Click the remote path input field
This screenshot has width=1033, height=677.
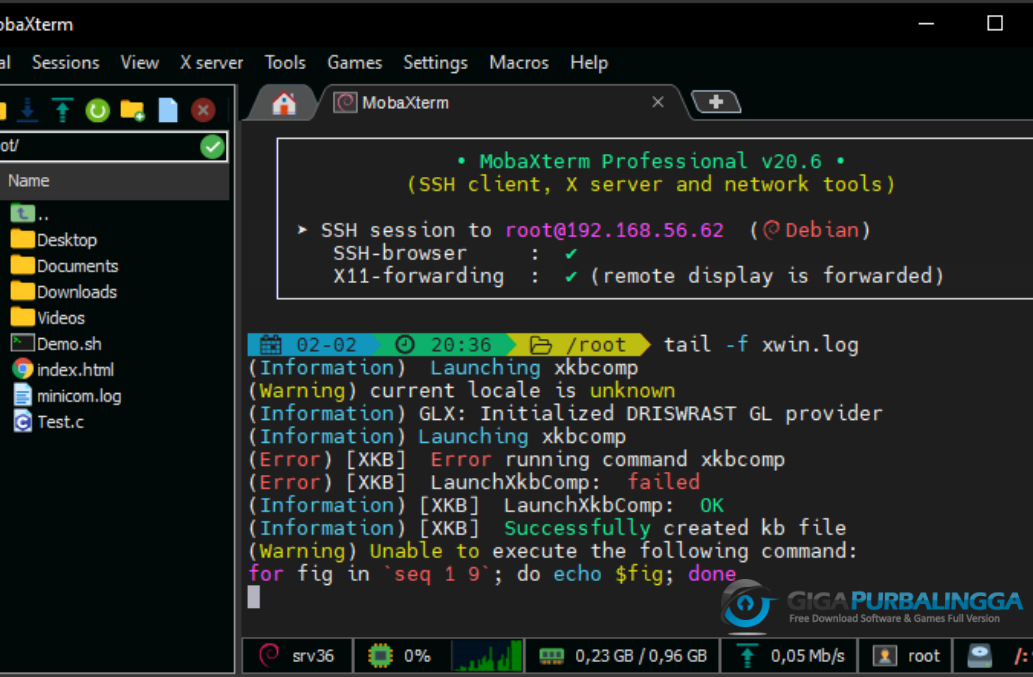99,146
